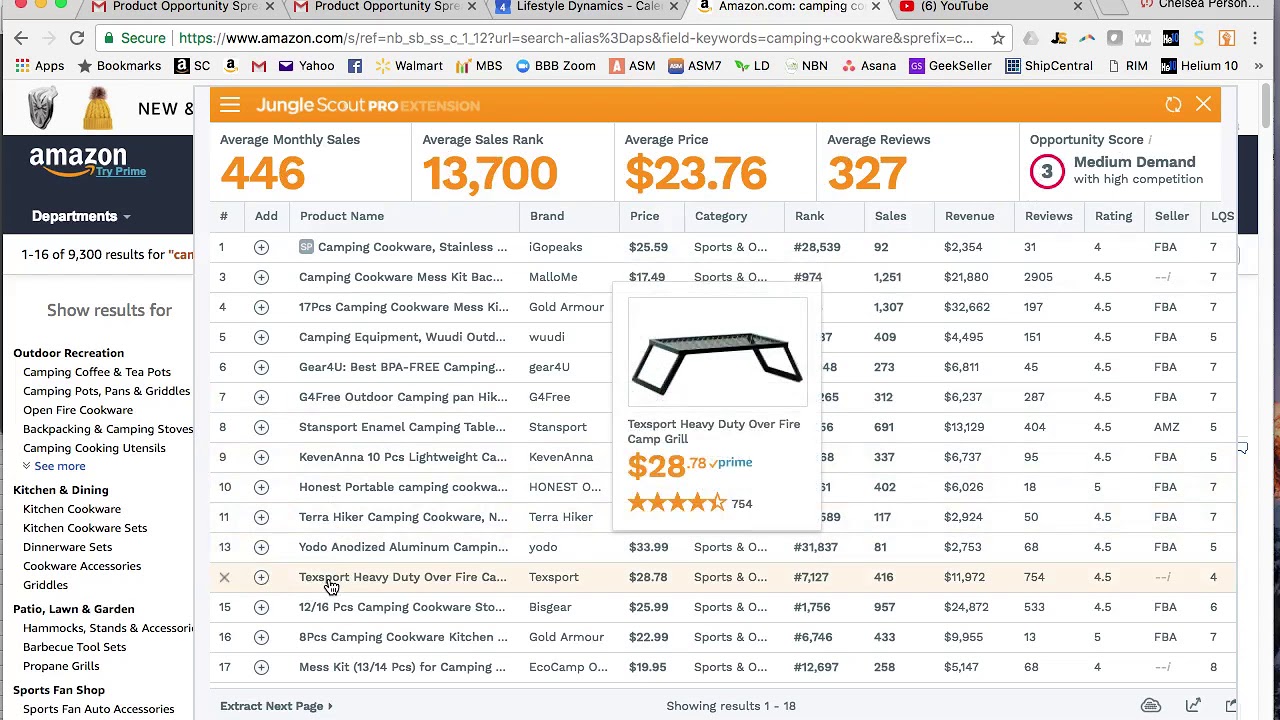Click Try Prime link under Amazon logo

tap(121, 171)
